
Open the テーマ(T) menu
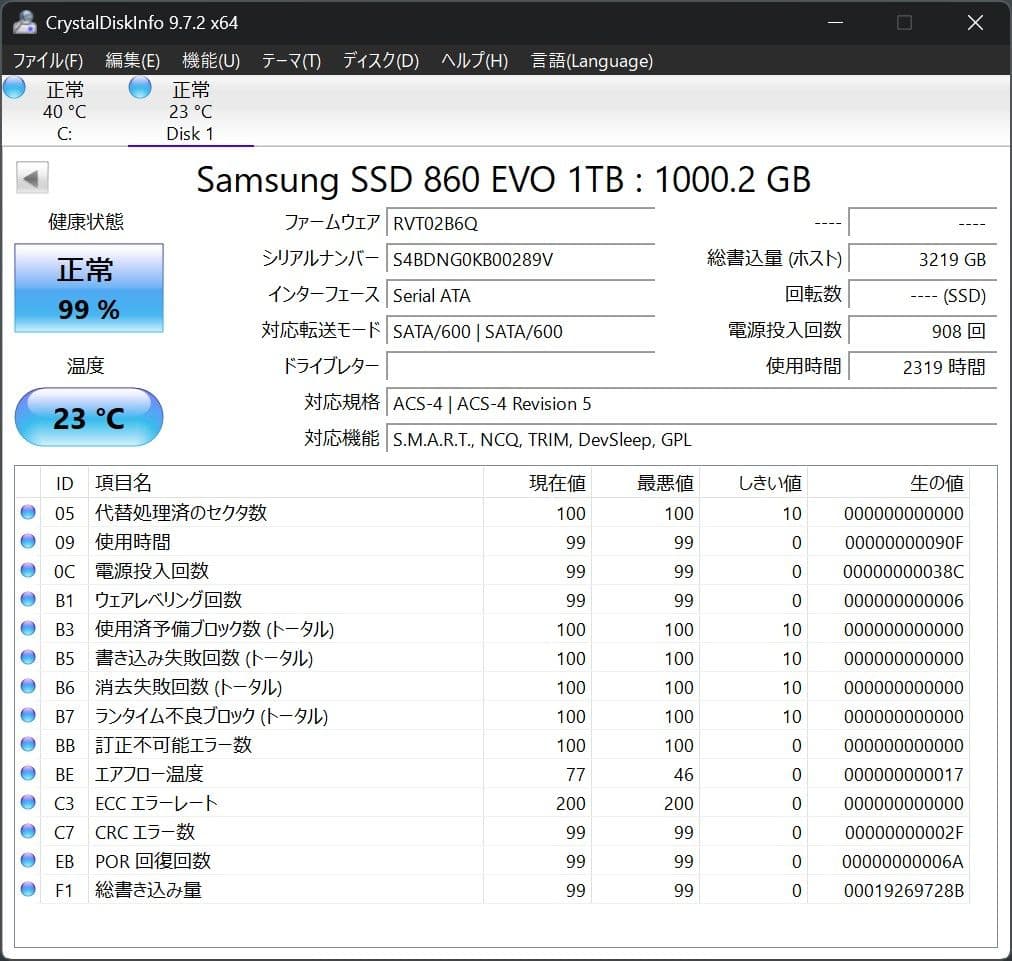tap(290, 60)
